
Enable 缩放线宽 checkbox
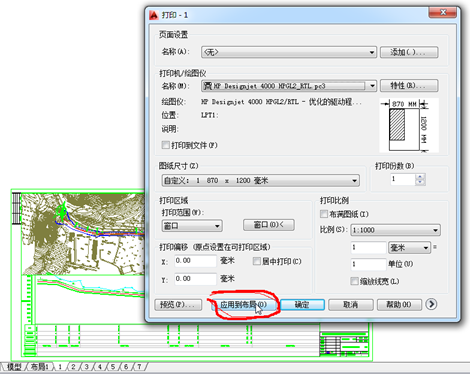[x=354, y=281]
